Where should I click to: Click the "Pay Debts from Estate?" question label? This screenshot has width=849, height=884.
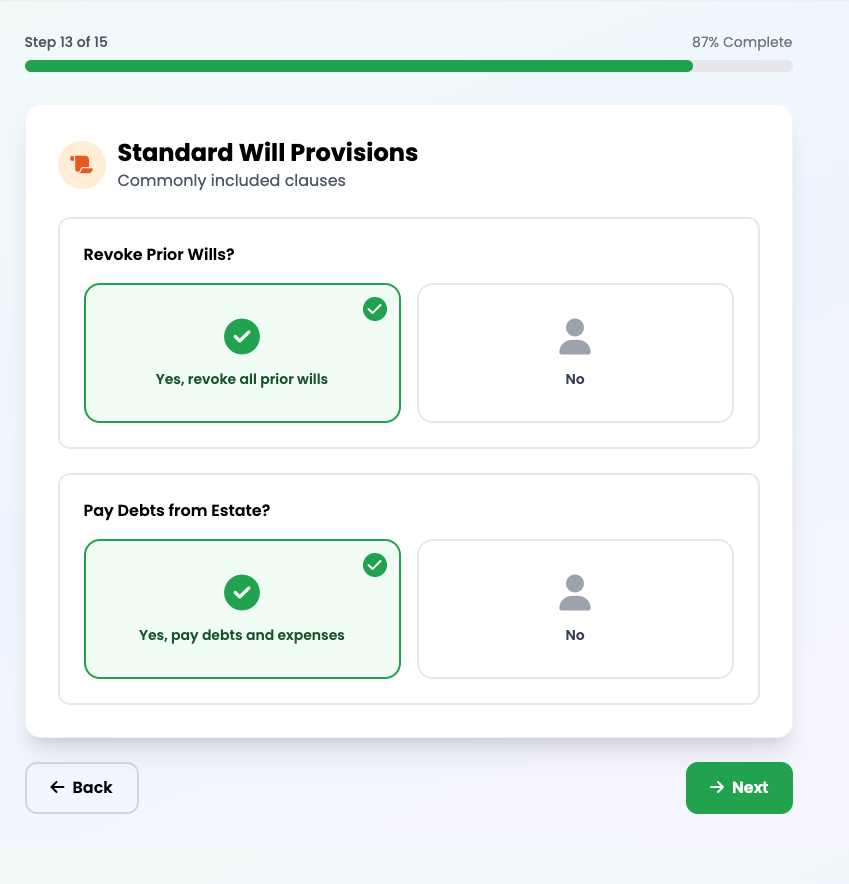click(177, 511)
